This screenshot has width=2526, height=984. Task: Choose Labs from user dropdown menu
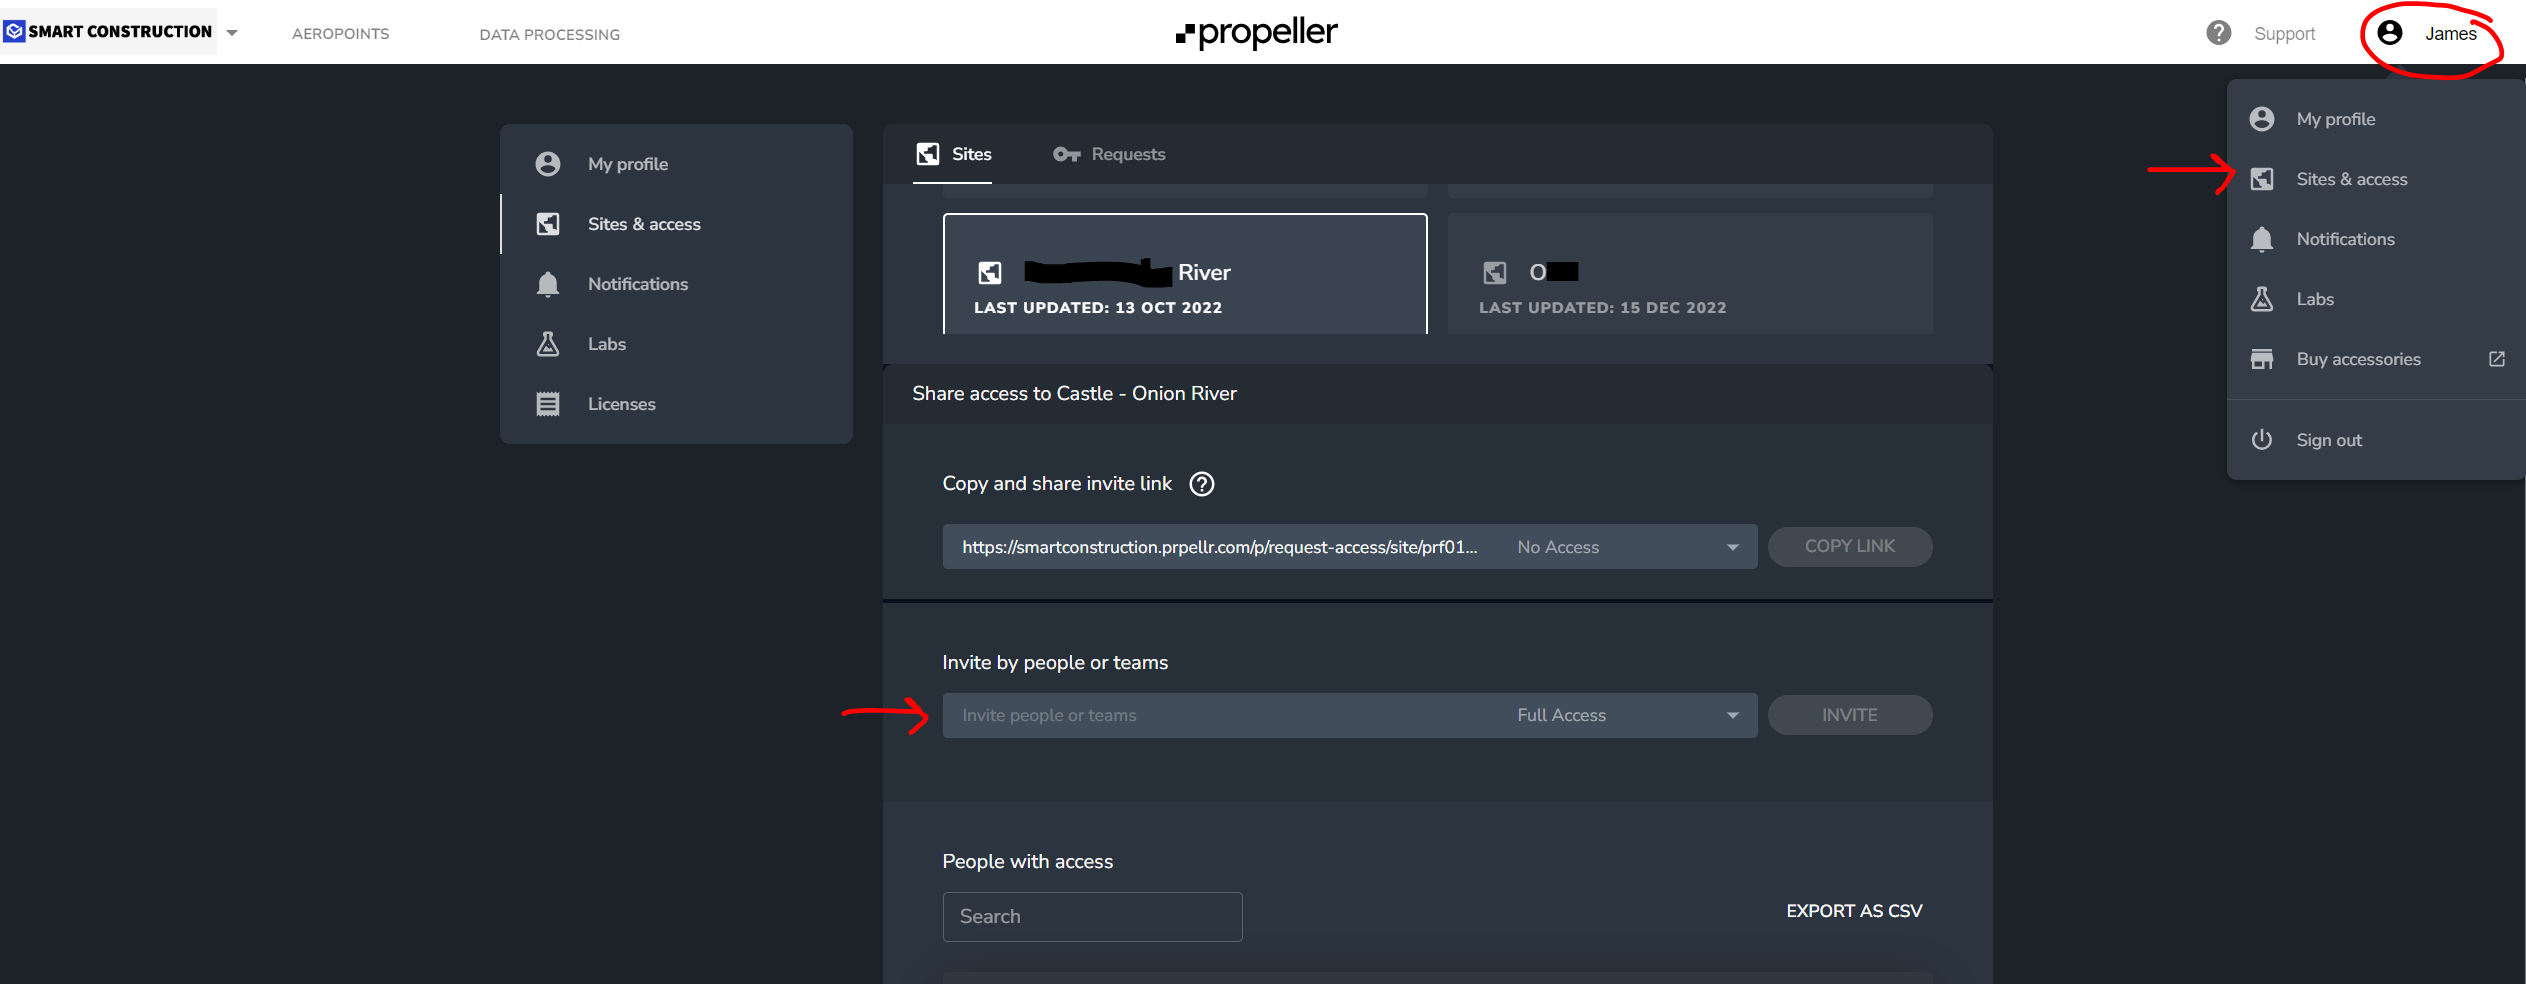(2376, 299)
